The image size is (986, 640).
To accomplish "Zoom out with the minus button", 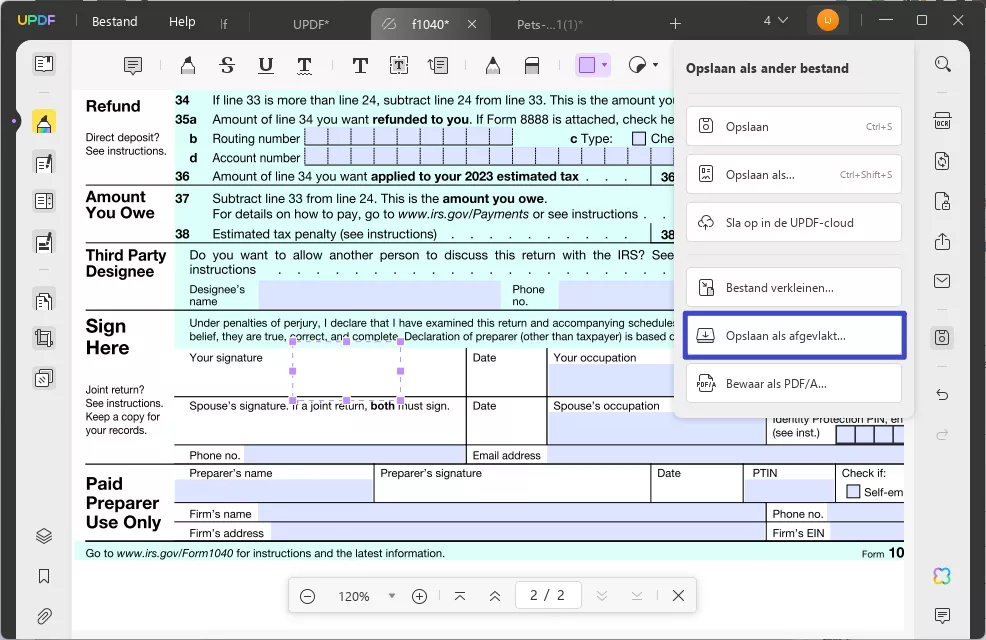I will pyautogui.click(x=307, y=596).
